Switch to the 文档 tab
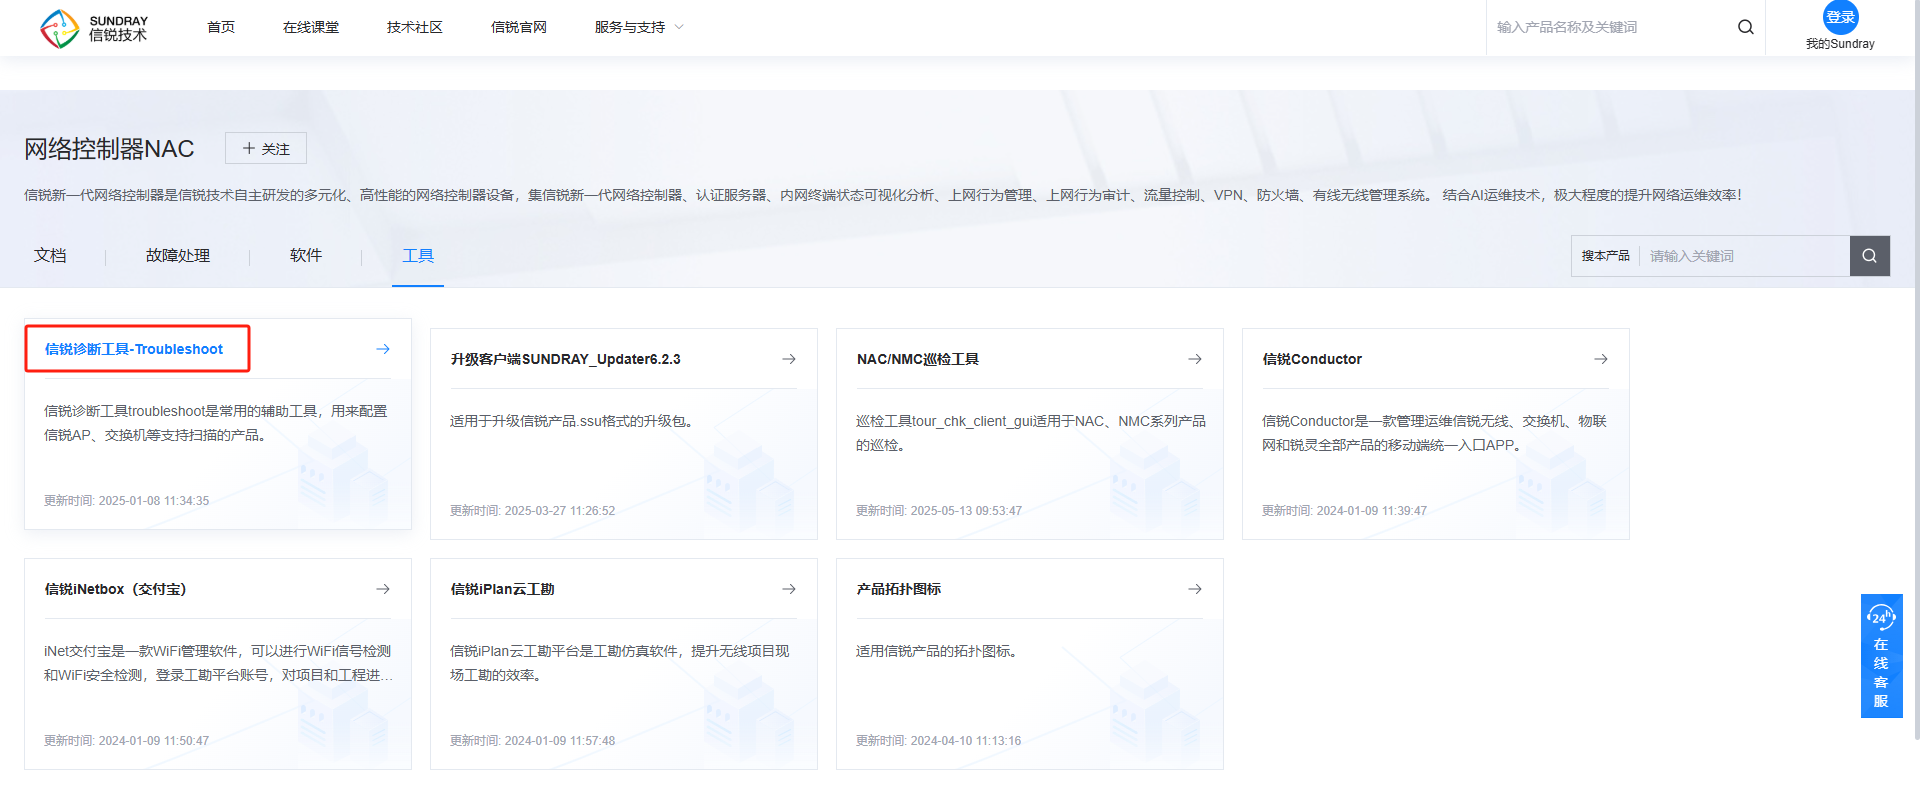 pos(50,256)
